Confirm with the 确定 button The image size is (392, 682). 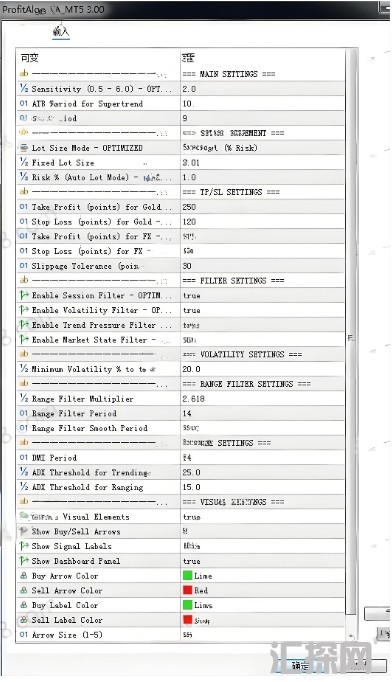[x=301, y=665]
